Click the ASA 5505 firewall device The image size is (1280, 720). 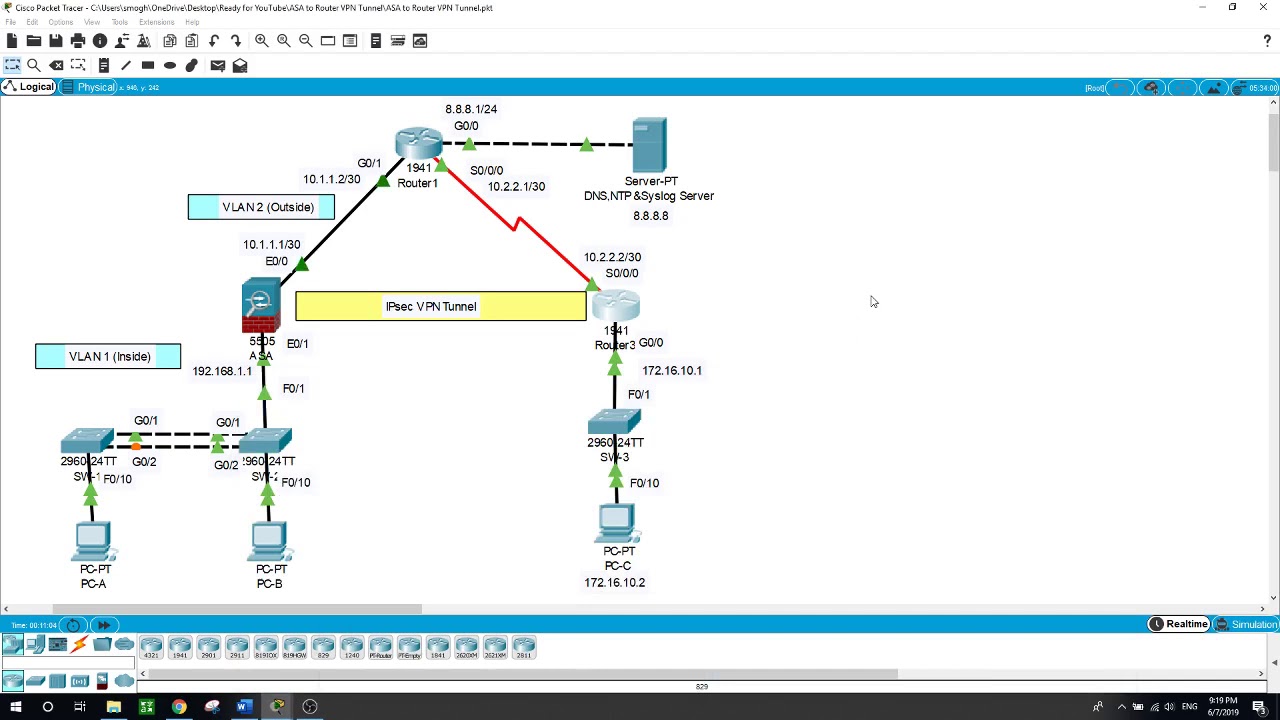click(261, 306)
